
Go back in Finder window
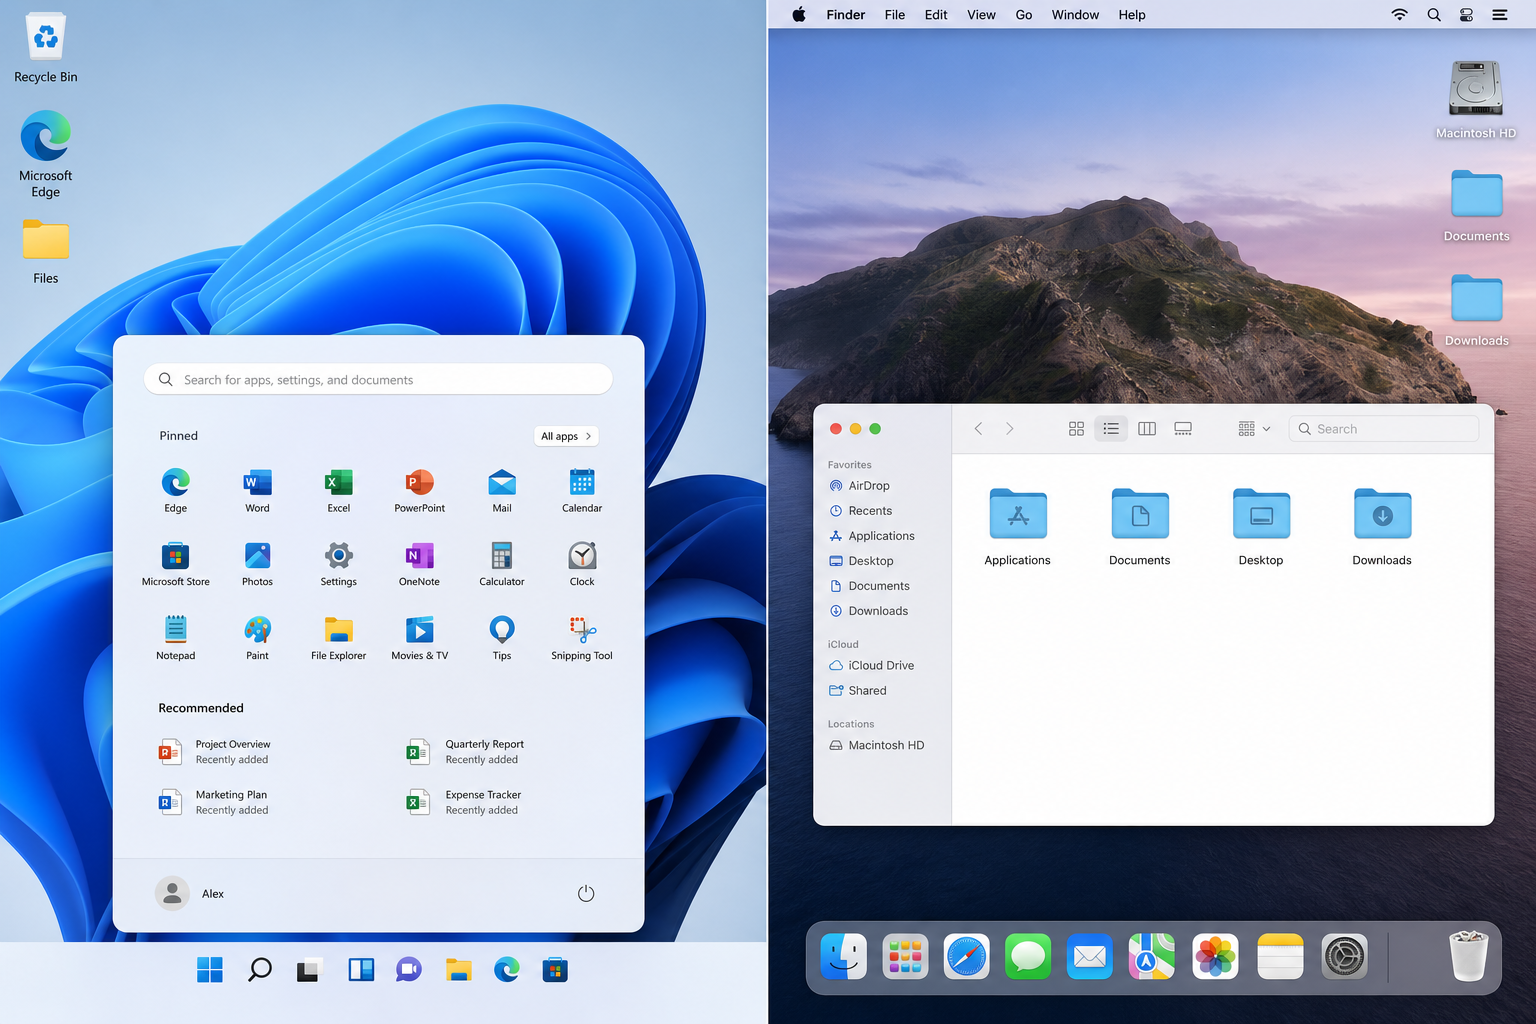(x=978, y=429)
